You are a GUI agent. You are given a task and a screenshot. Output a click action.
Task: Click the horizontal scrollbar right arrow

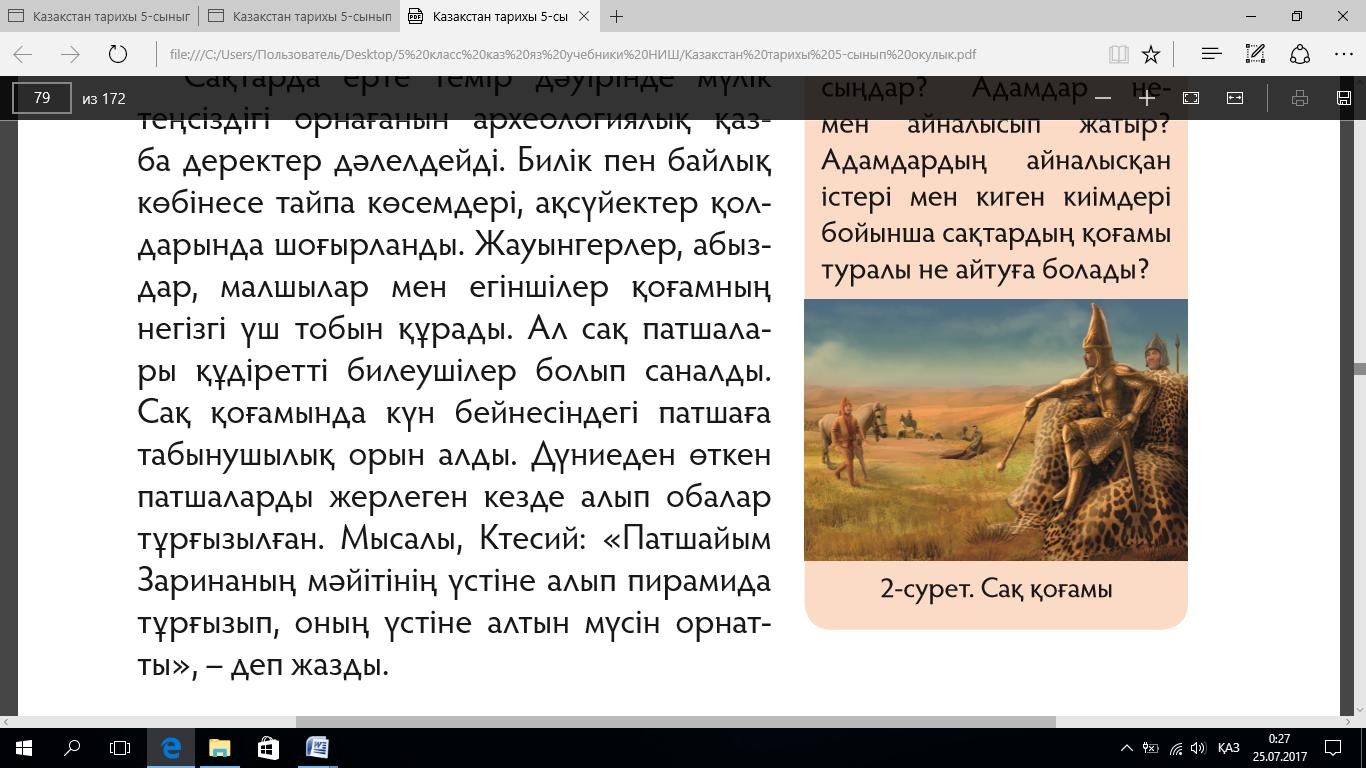(1346, 721)
